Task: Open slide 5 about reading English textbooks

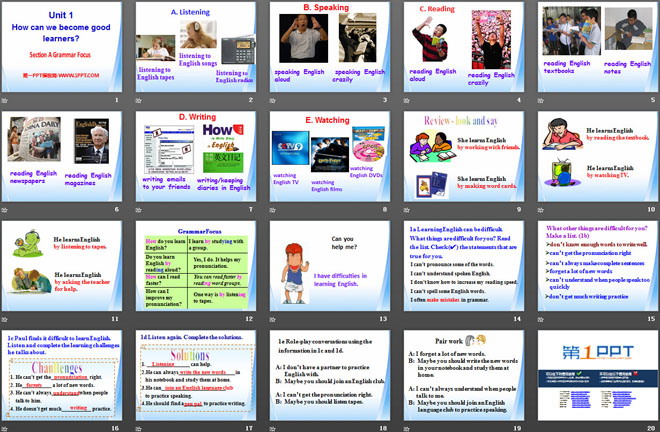Action: (598, 47)
